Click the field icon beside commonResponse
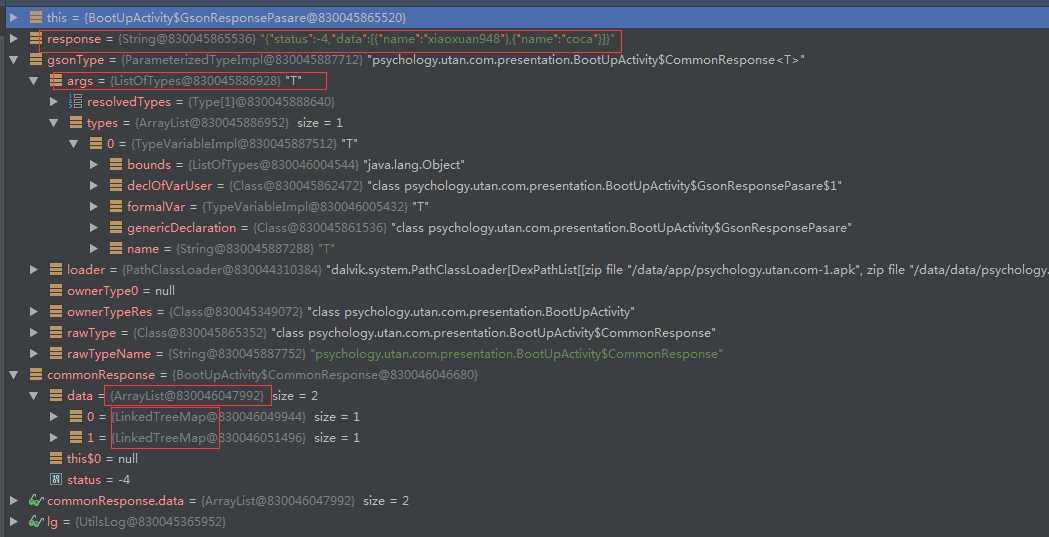 point(36,375)
